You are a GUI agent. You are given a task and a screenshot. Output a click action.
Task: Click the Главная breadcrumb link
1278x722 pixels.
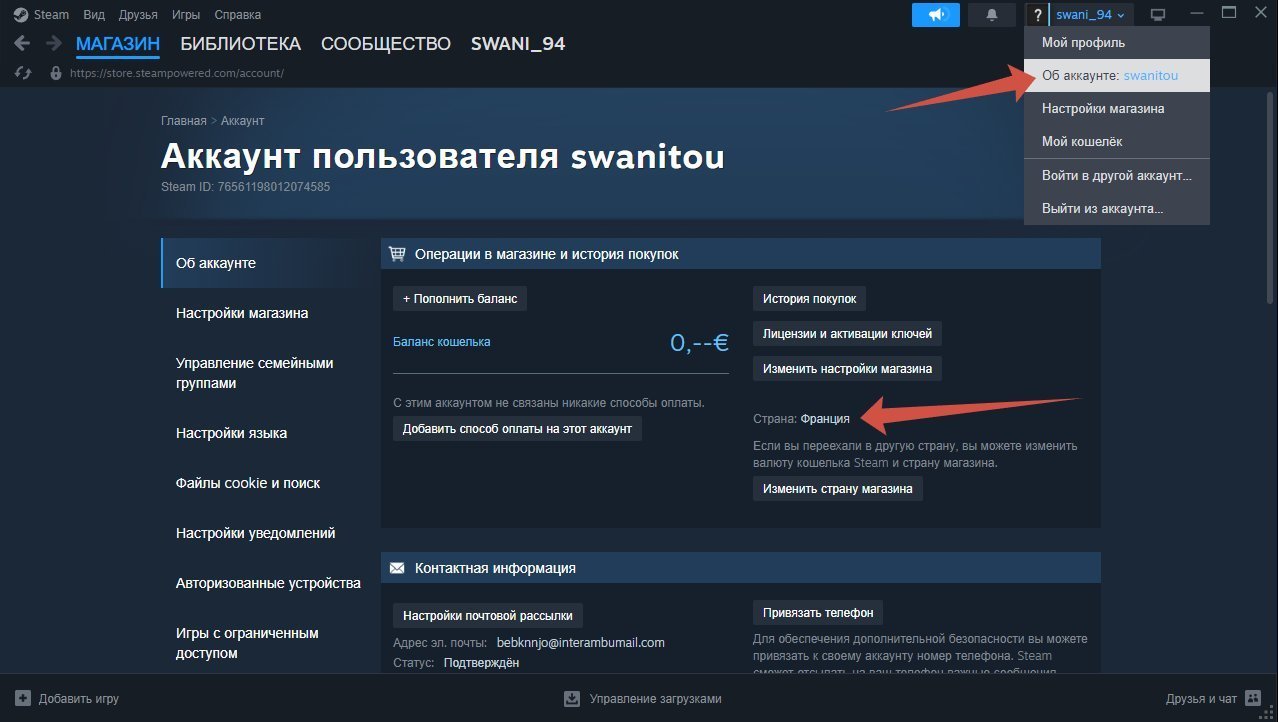pos(183,120)
